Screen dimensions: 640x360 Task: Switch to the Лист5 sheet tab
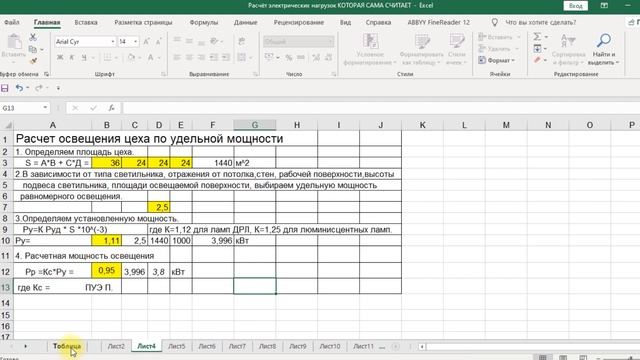click(177, 346)
